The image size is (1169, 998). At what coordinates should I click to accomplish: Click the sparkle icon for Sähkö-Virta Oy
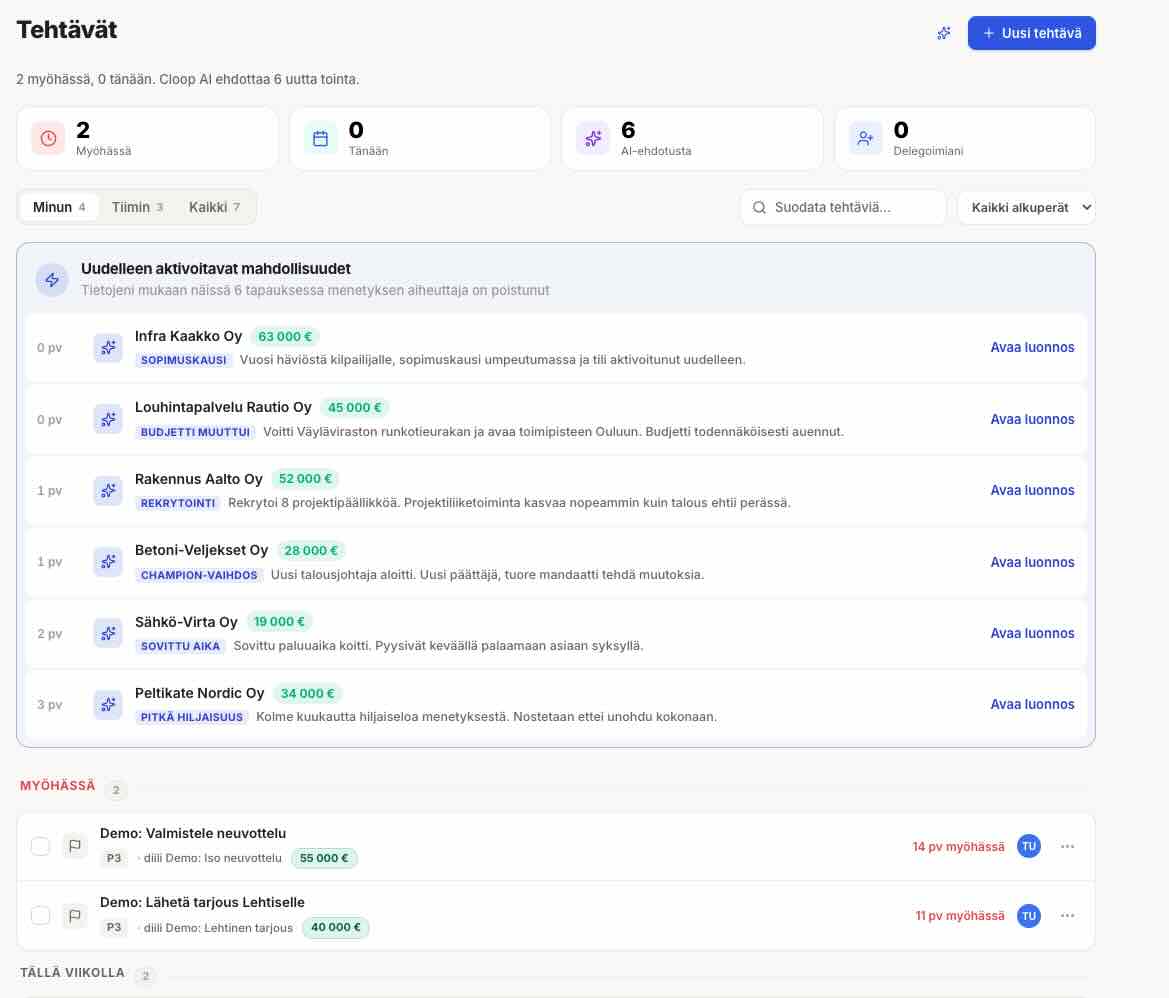(108, 633)
